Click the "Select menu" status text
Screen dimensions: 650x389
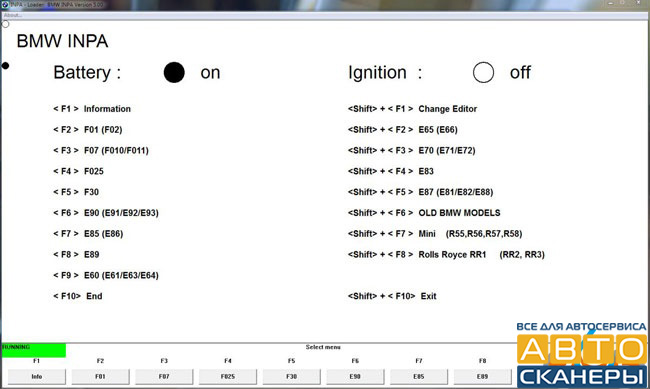click(323, 347)
